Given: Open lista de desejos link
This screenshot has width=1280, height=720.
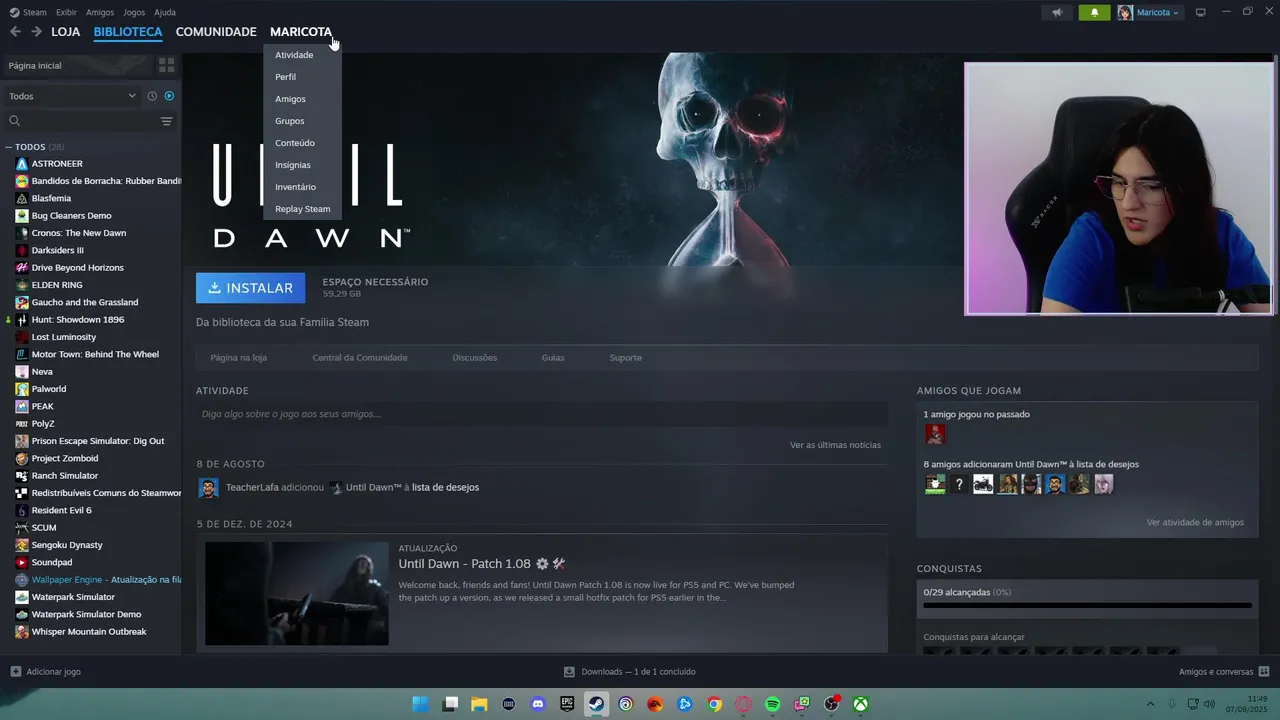Looking at the screenshot, I should pos(445,488).
